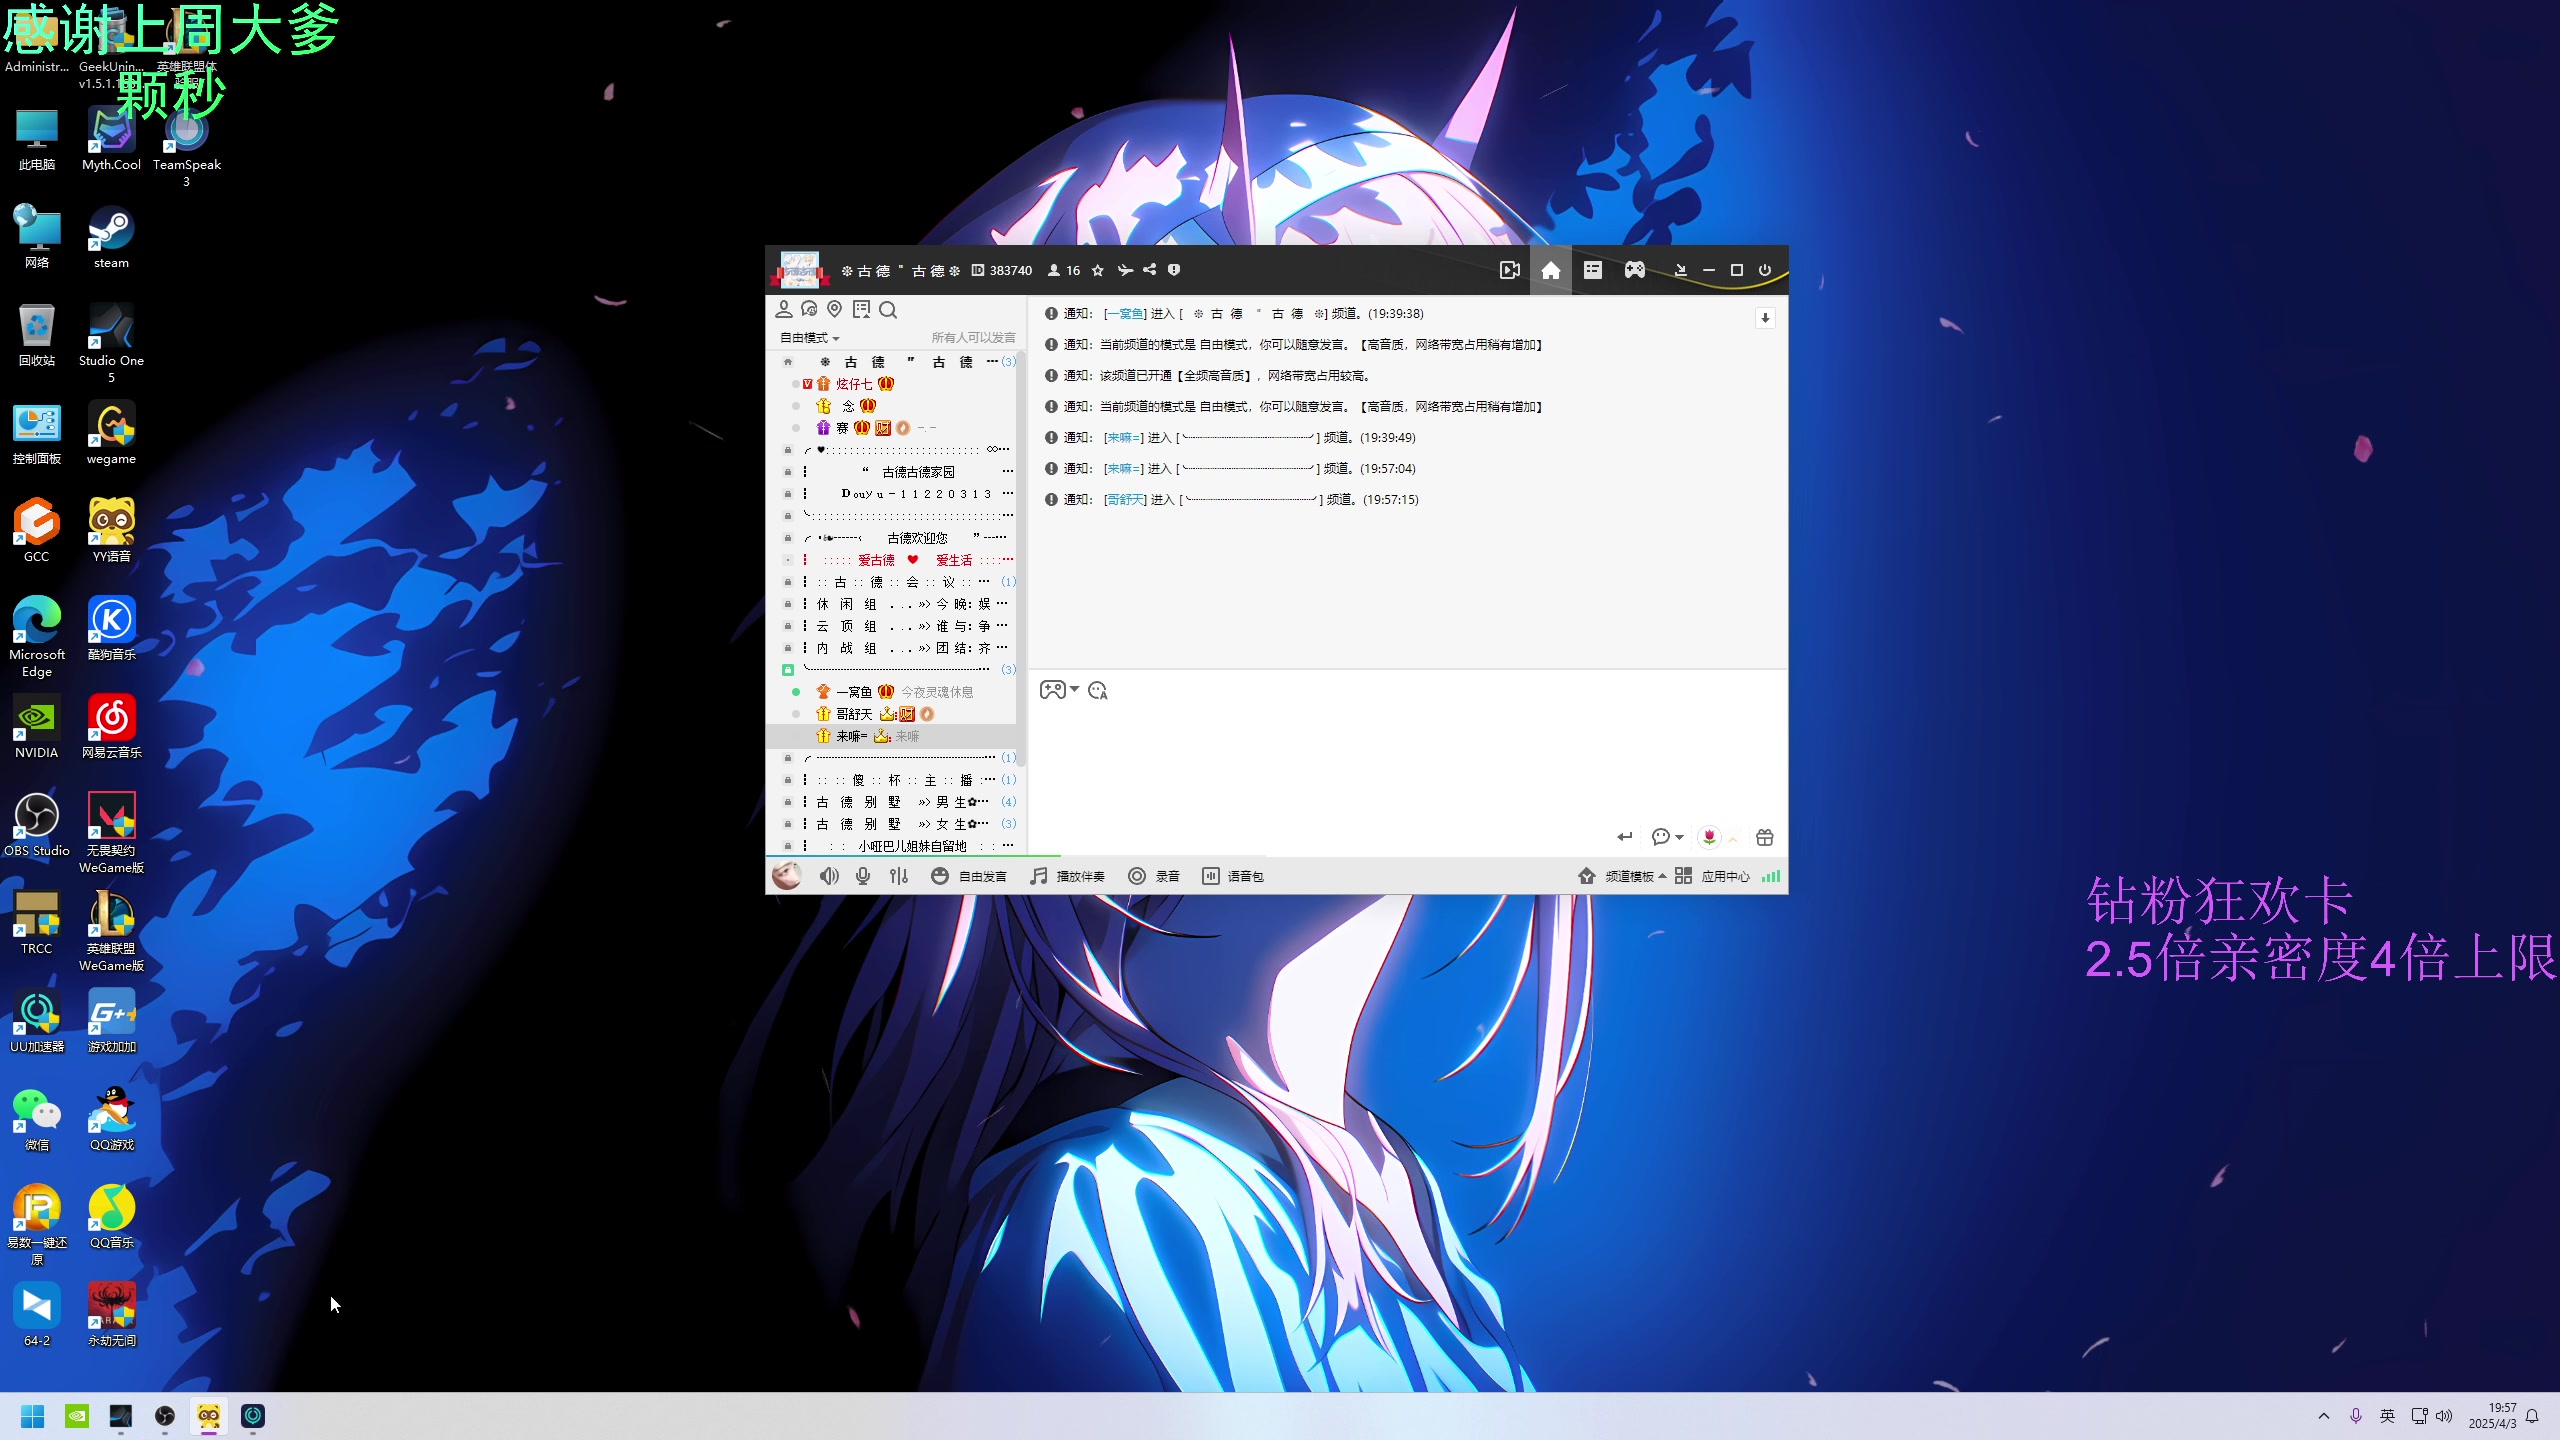The image size is (2560, 1440).
Task: Toggle microphone mute in YY bottom bar
Action: [863, 876]
